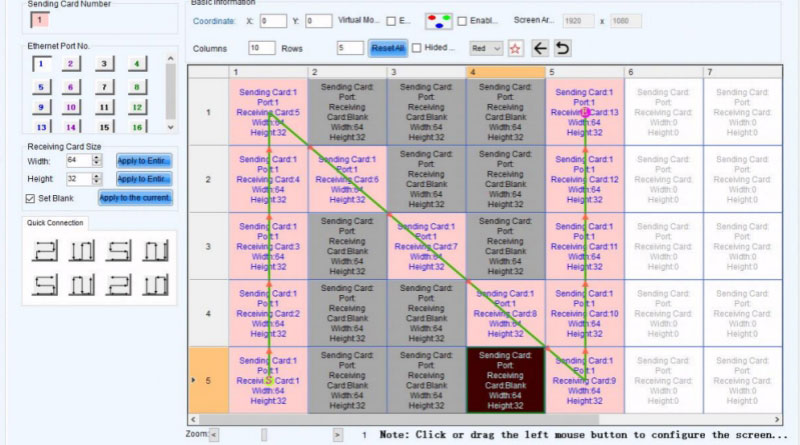
Task: Select row header 2 in grid
Action: [209, 179]
